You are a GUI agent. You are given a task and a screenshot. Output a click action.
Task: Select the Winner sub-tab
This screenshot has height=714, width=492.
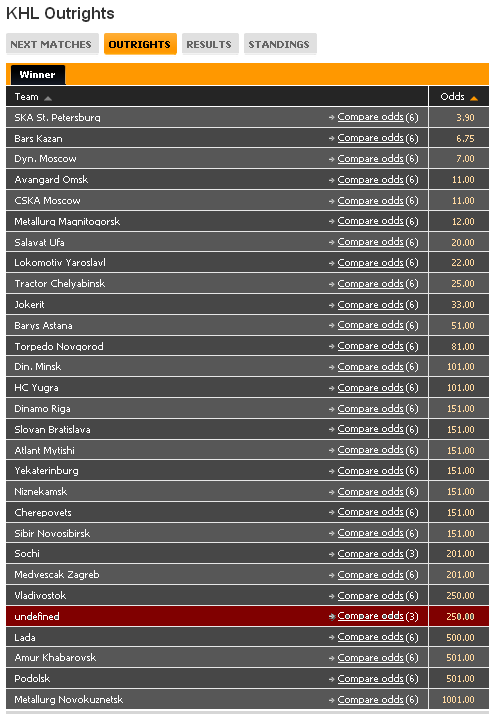[37, 75]
